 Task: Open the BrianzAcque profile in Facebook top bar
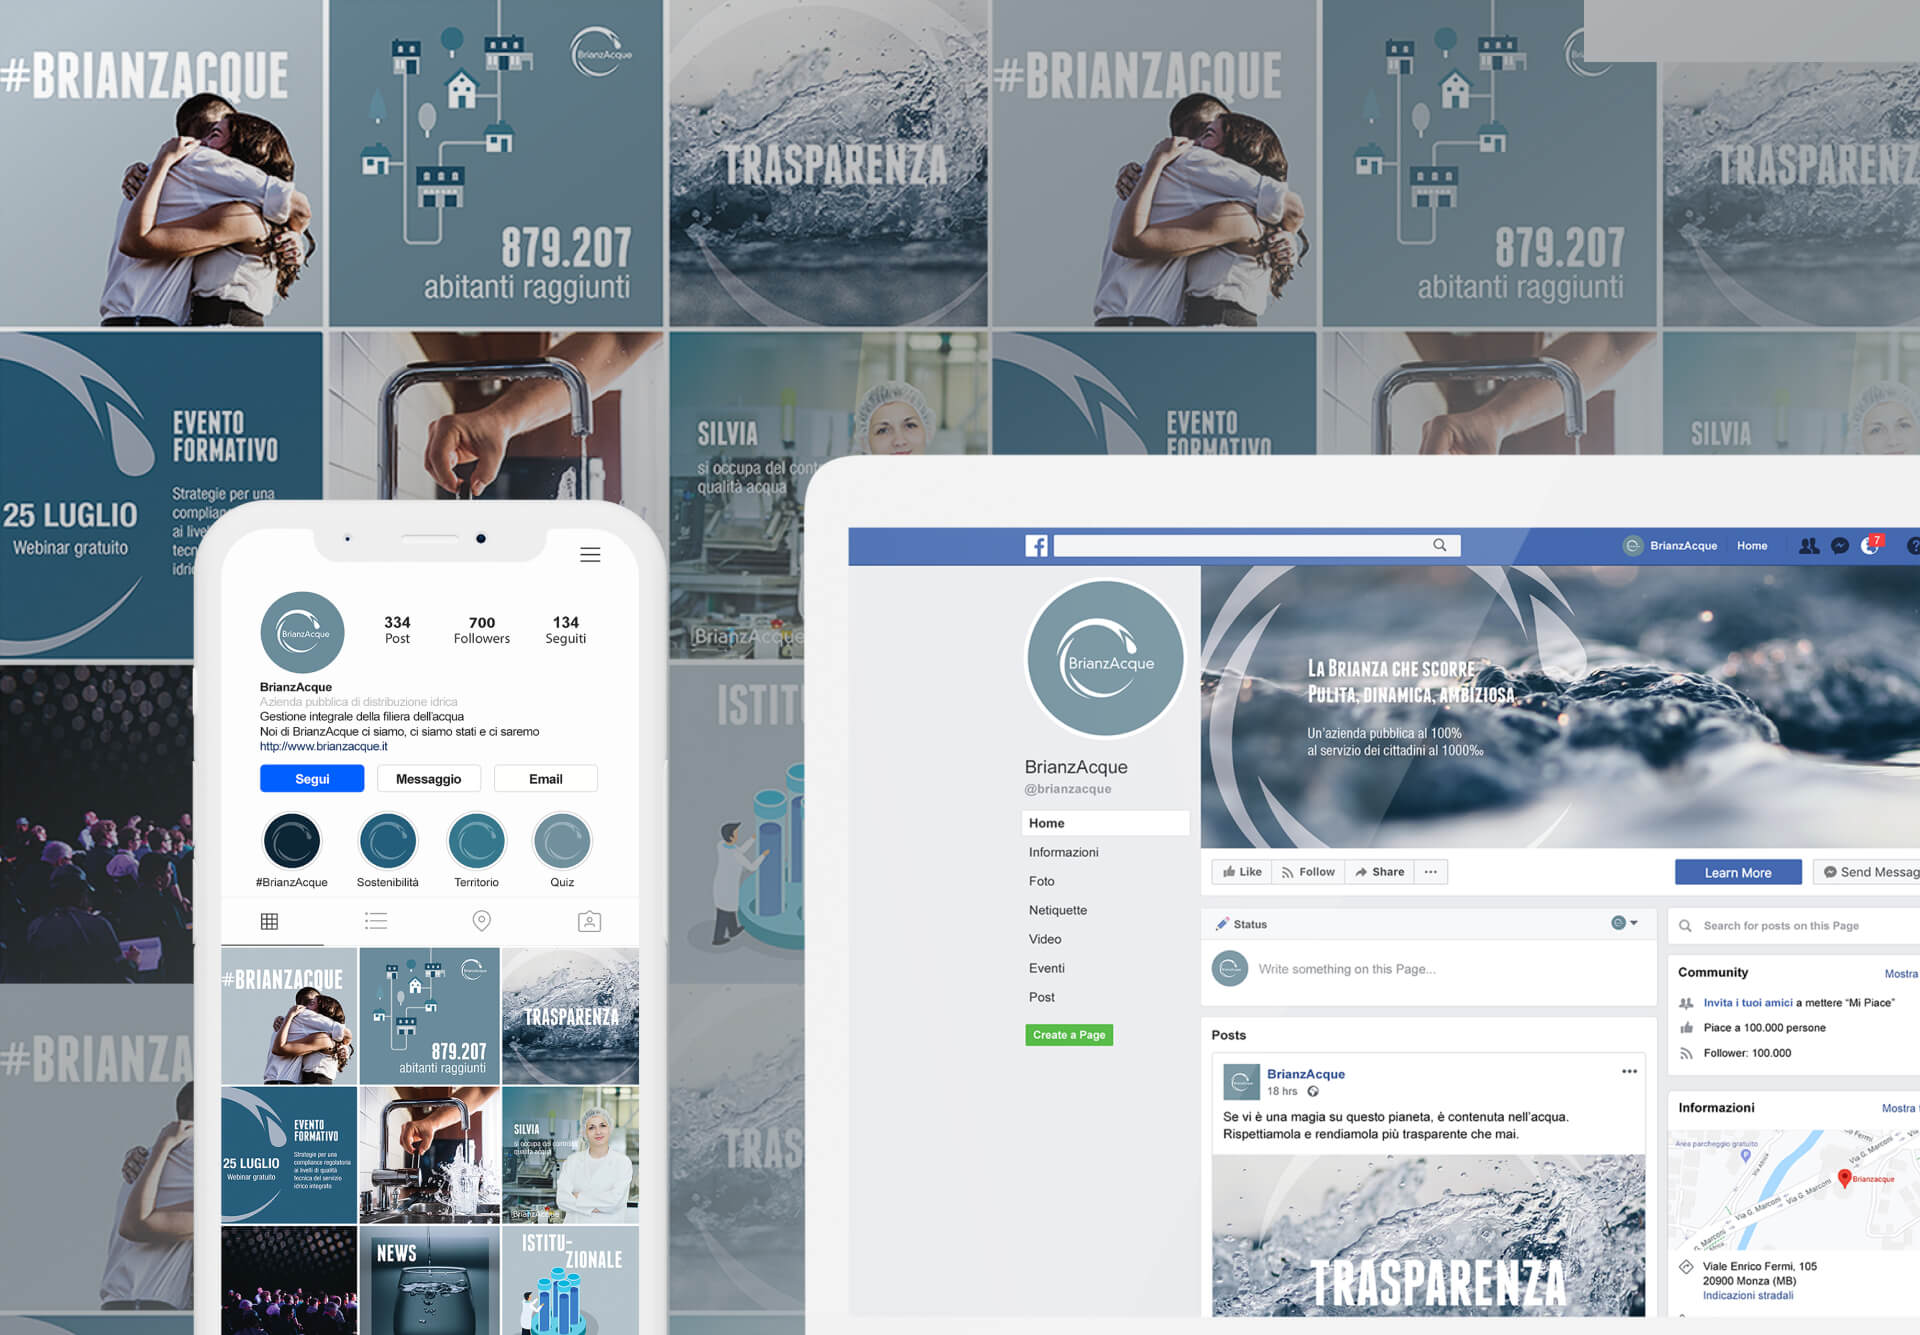click(x=1670, y=546)
